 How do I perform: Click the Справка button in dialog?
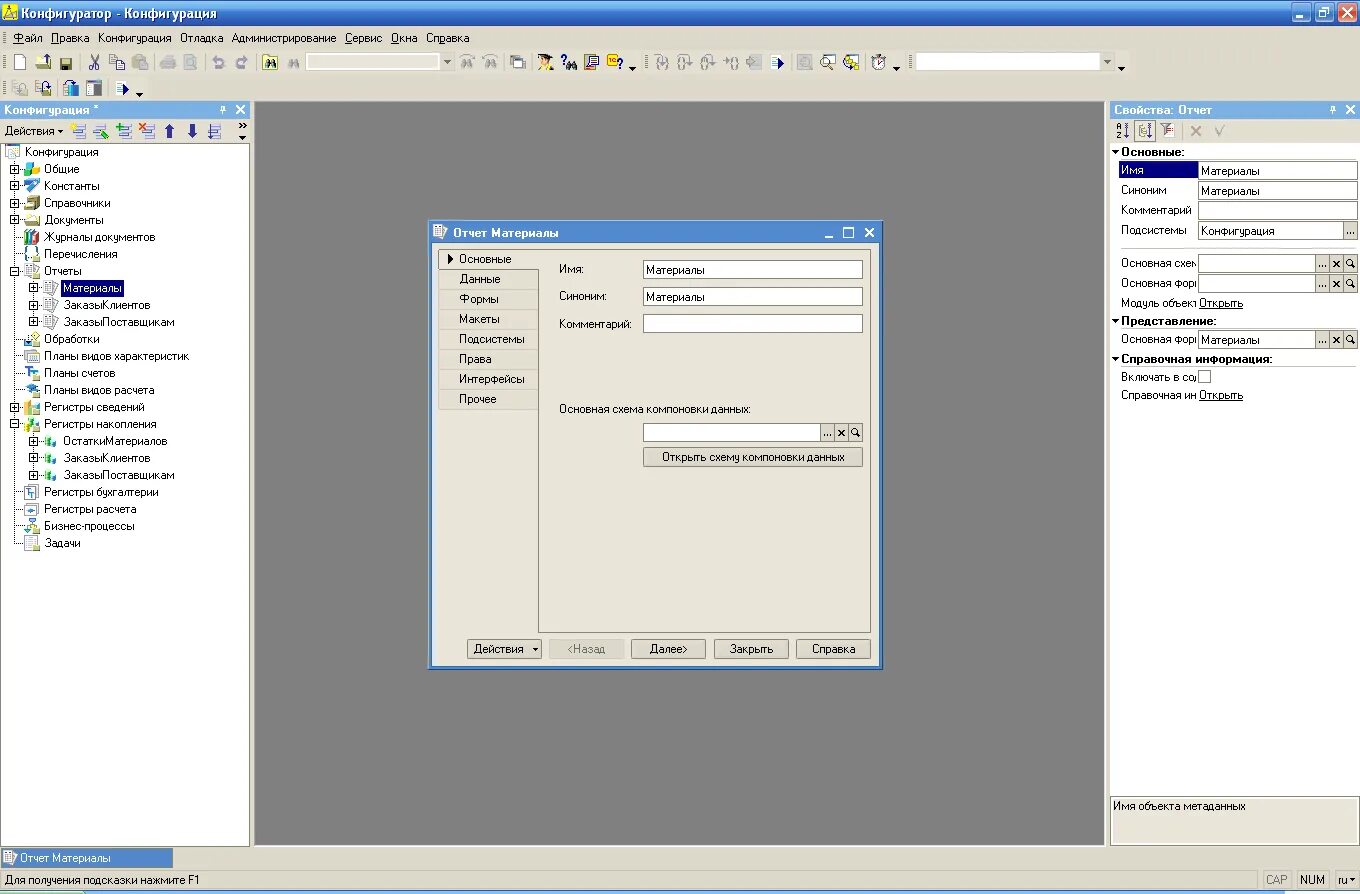point(833,649)
